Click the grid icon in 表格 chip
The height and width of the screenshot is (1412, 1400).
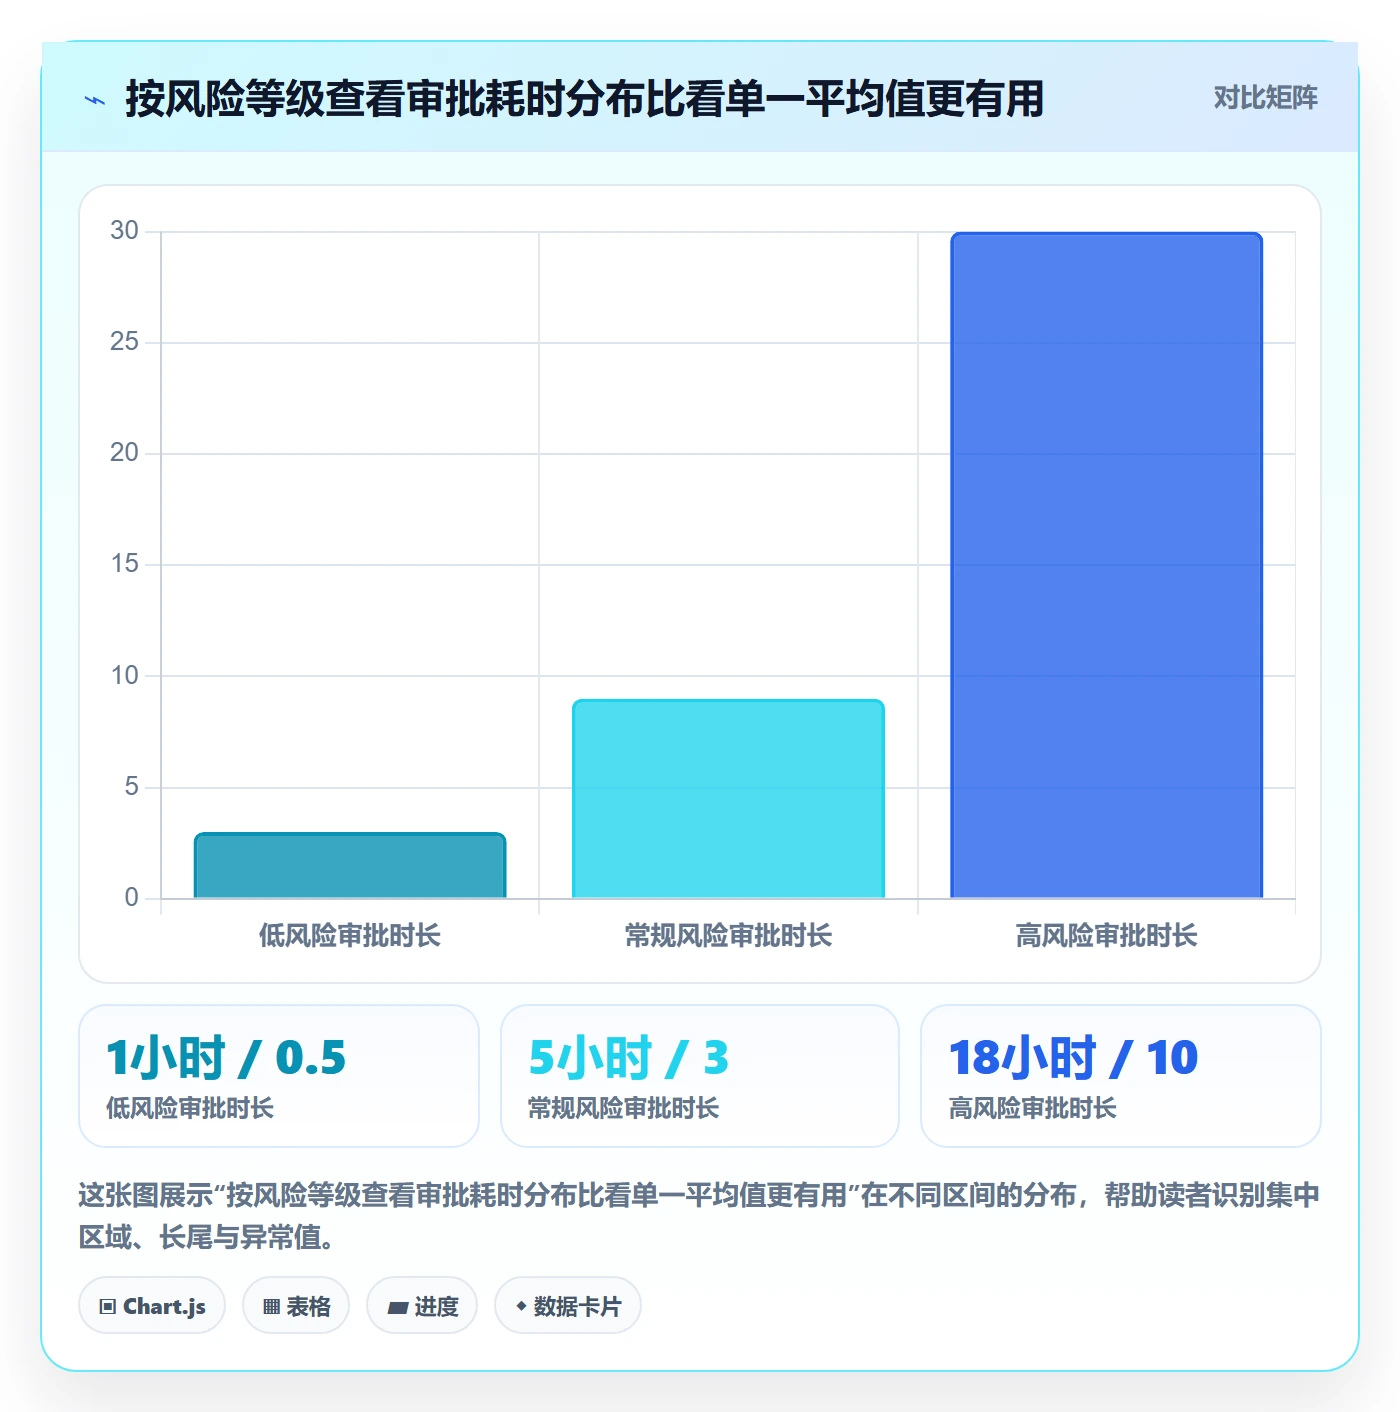[x=271, y=1307]
